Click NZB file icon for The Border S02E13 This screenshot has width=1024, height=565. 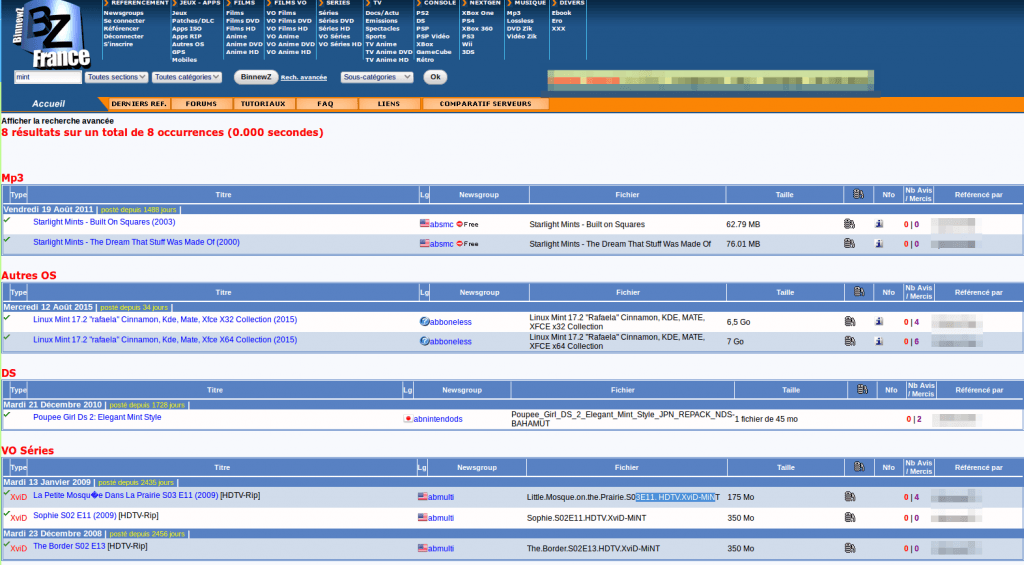(849, 548)
